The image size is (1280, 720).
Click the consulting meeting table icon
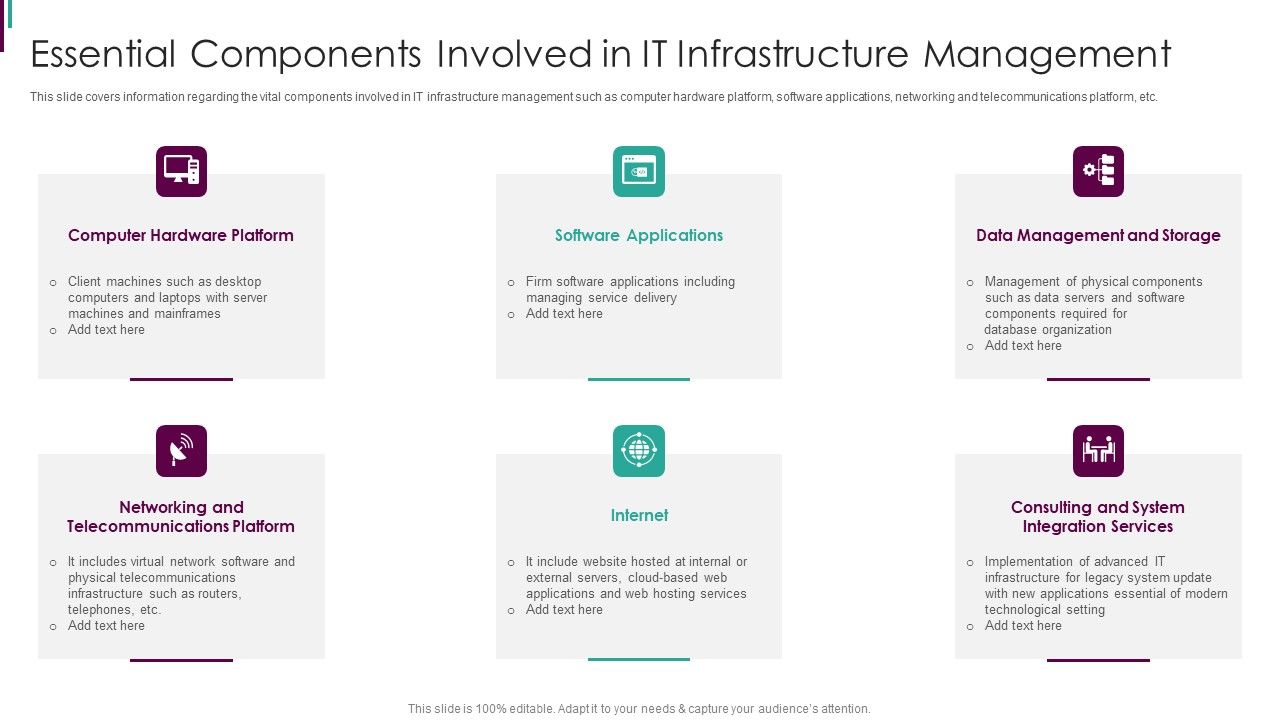point(1098,451)
